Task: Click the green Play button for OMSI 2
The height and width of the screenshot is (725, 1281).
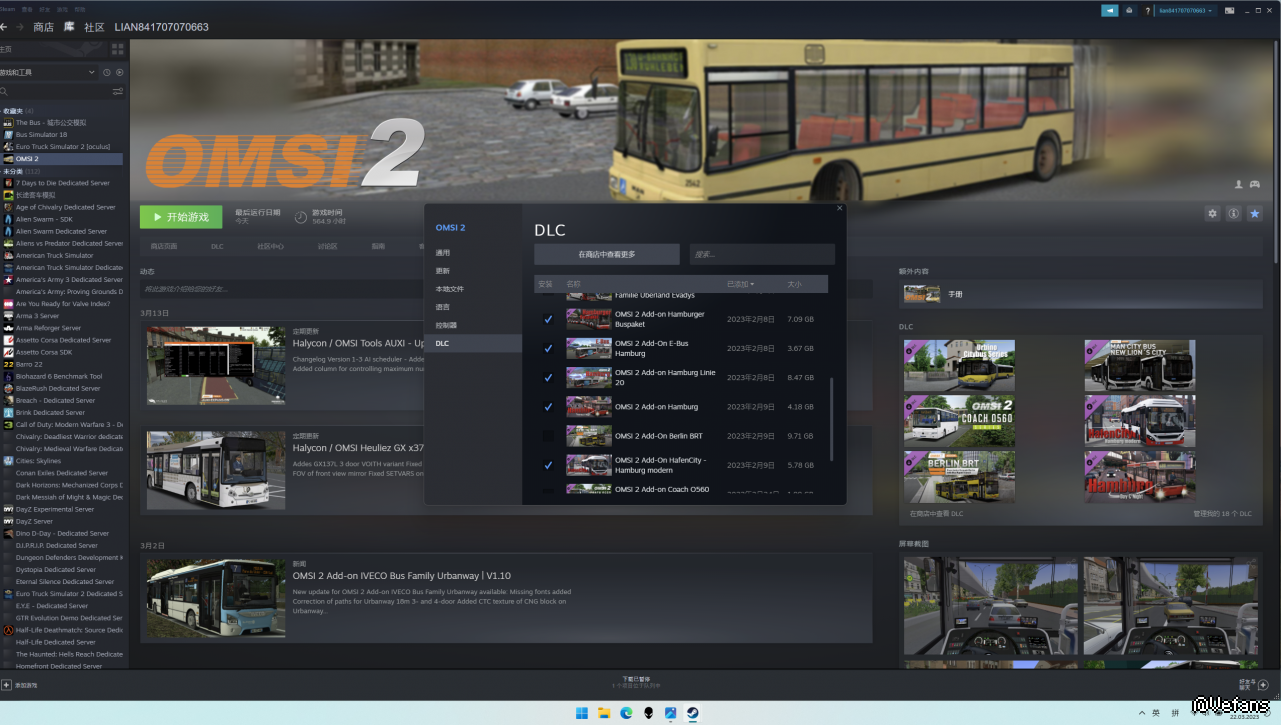Action: (181, 217)
